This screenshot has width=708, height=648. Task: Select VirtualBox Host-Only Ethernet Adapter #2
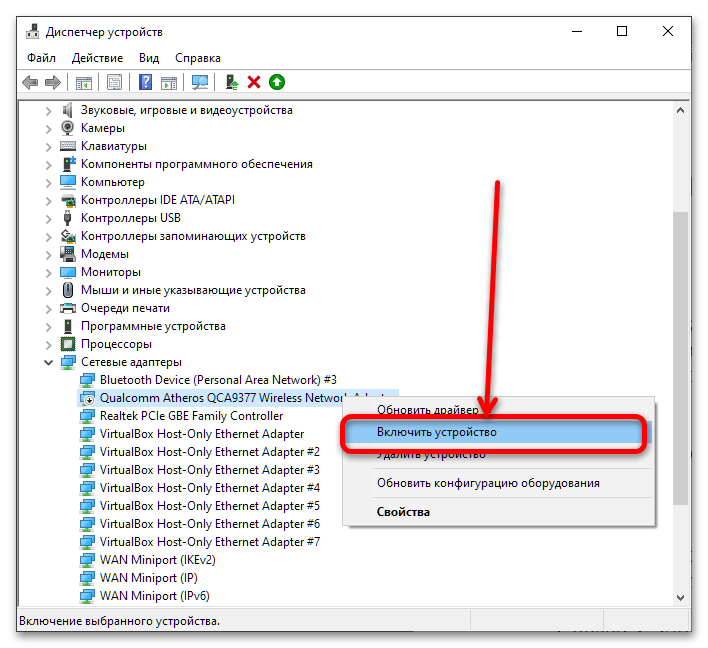(x=210, y=452)
